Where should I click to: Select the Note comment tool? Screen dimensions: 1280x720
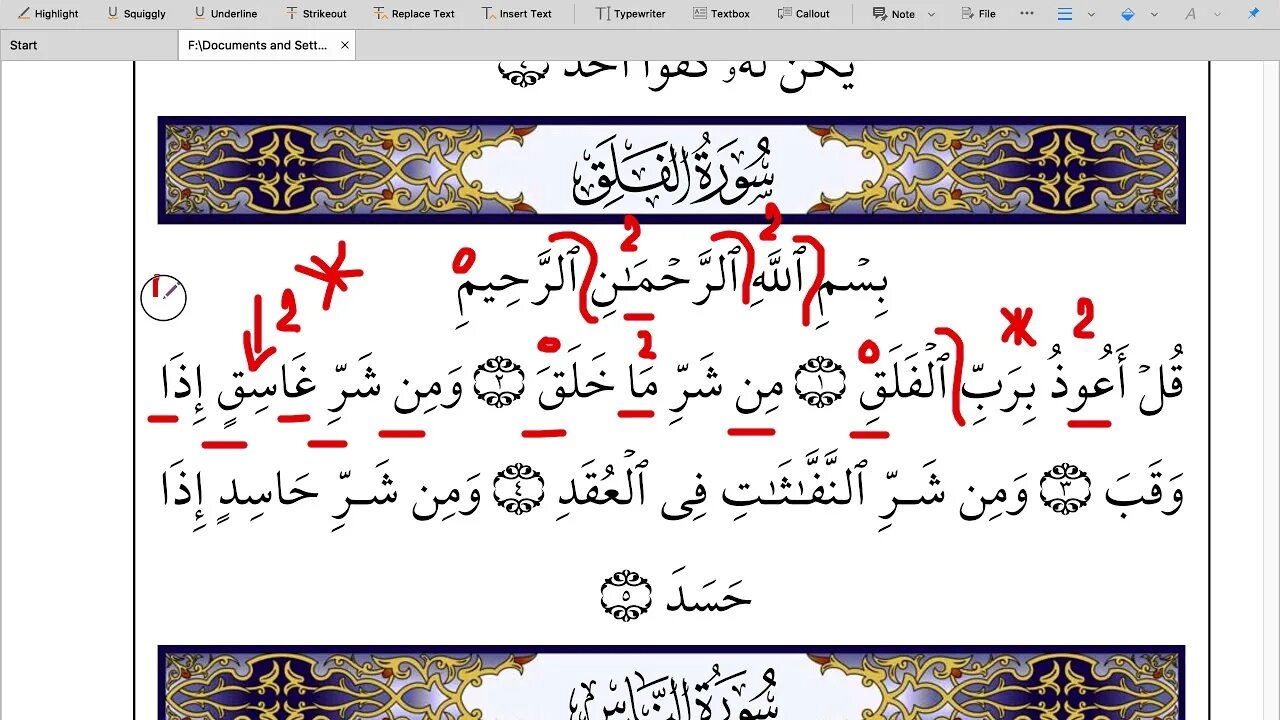click(893, 14)
